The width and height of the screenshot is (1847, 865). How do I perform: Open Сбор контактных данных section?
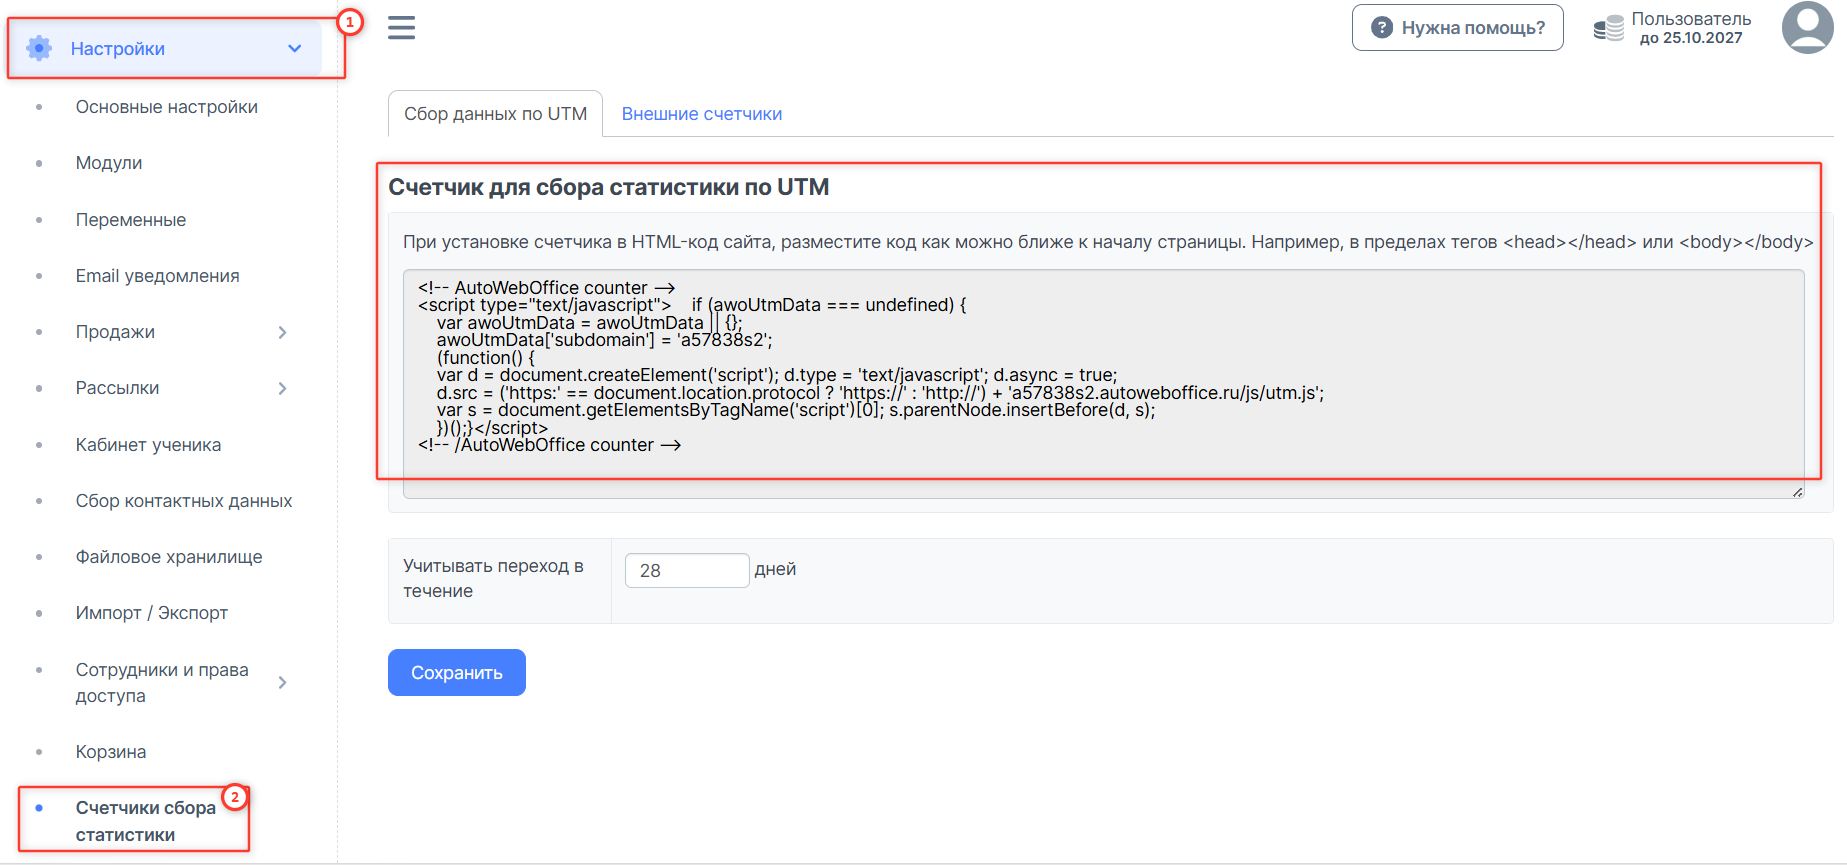[x=184, y=501]
